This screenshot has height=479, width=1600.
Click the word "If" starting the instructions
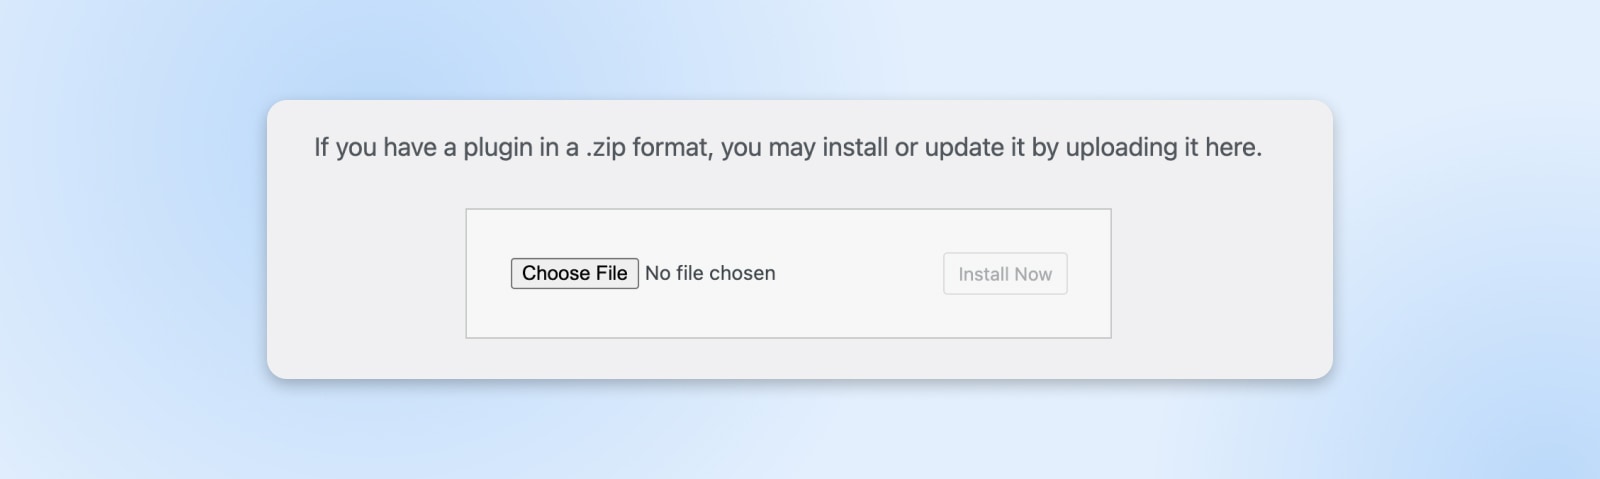[x=321, y=147]
